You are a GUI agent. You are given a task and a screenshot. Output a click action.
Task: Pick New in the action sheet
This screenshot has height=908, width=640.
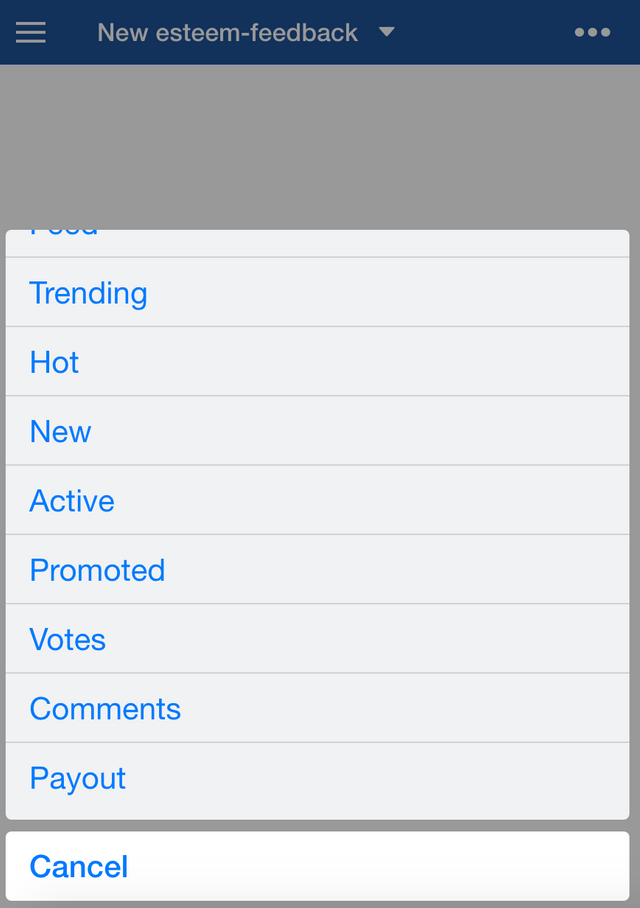click(x=317, y=431)
